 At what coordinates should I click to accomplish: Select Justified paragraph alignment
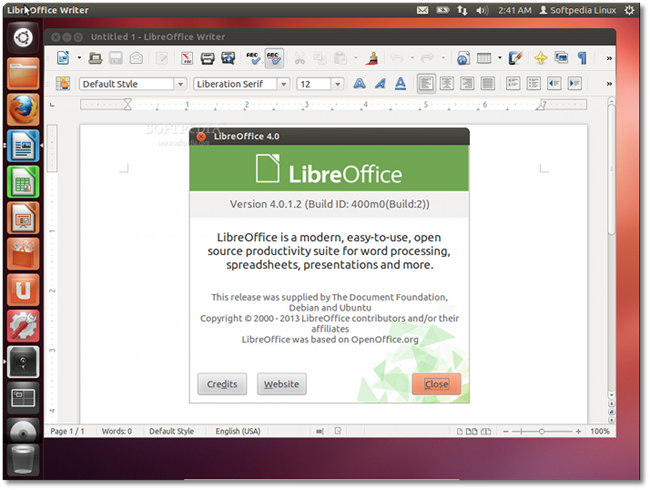(488, 83)
